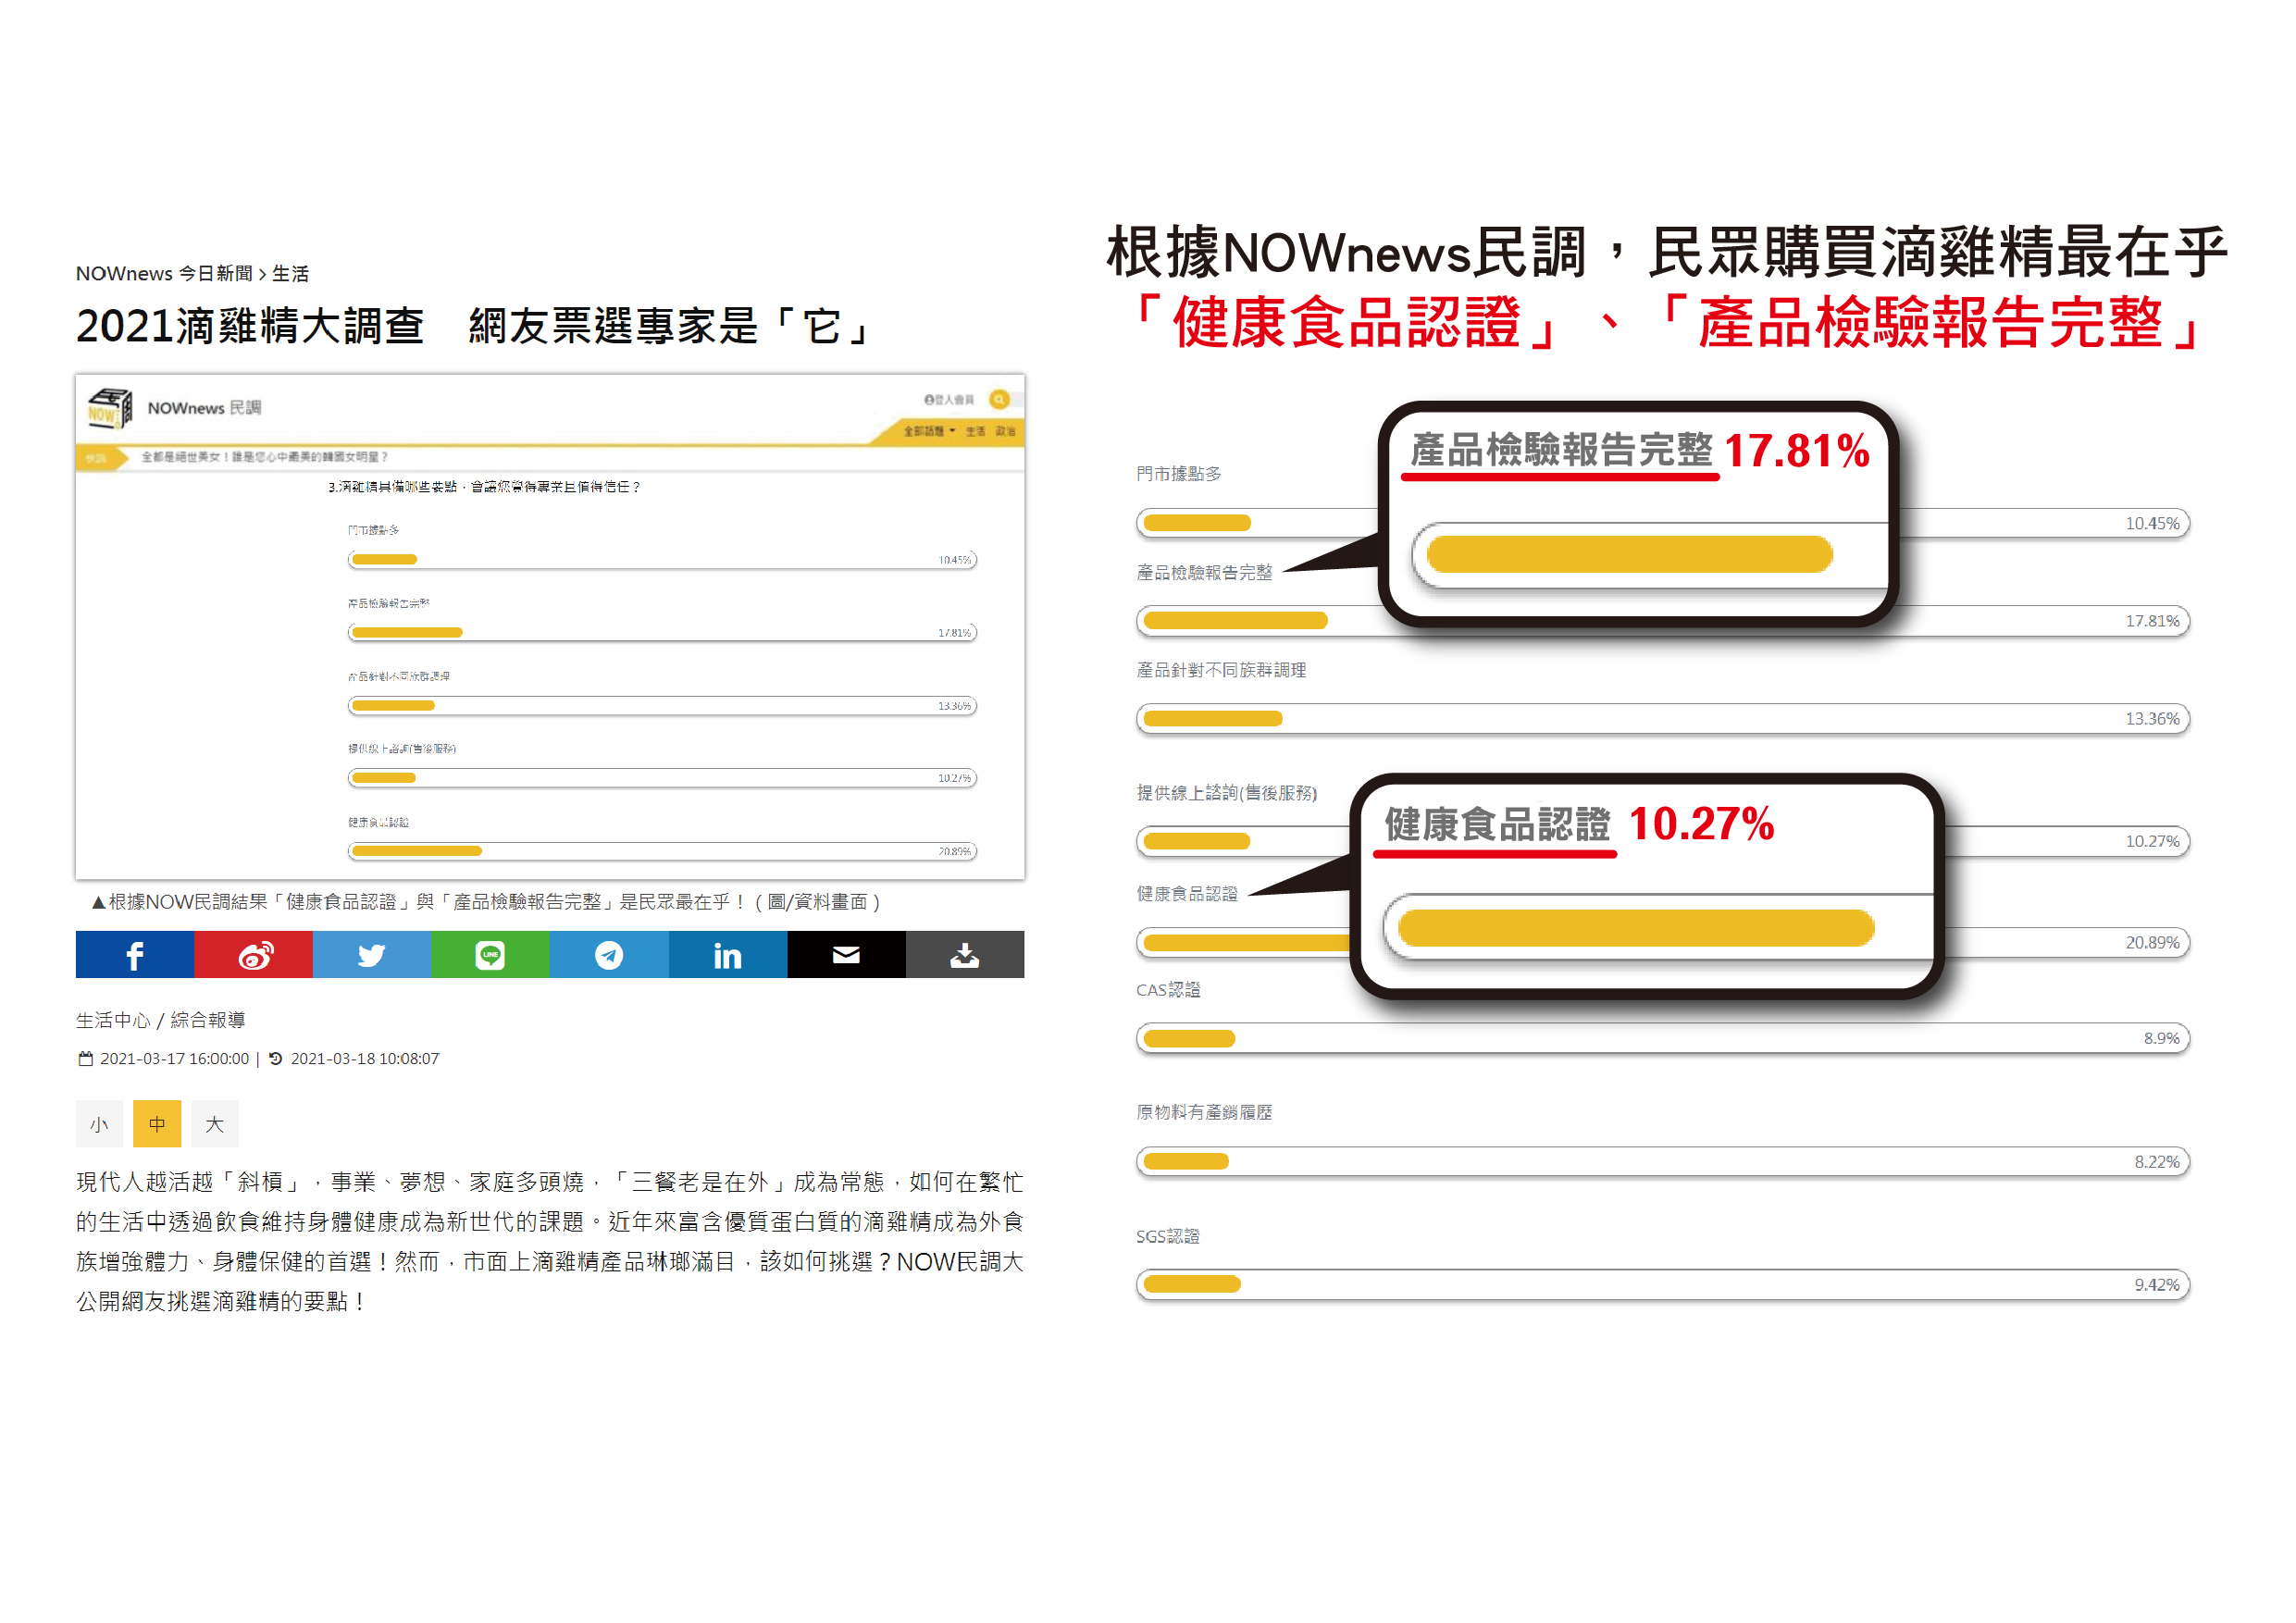Click the CAS認證 8.9% progress bar
Image resolution: width=2296 pixels, height=1623 pixels.
pyautogui.click(x=1663, y=1039)
